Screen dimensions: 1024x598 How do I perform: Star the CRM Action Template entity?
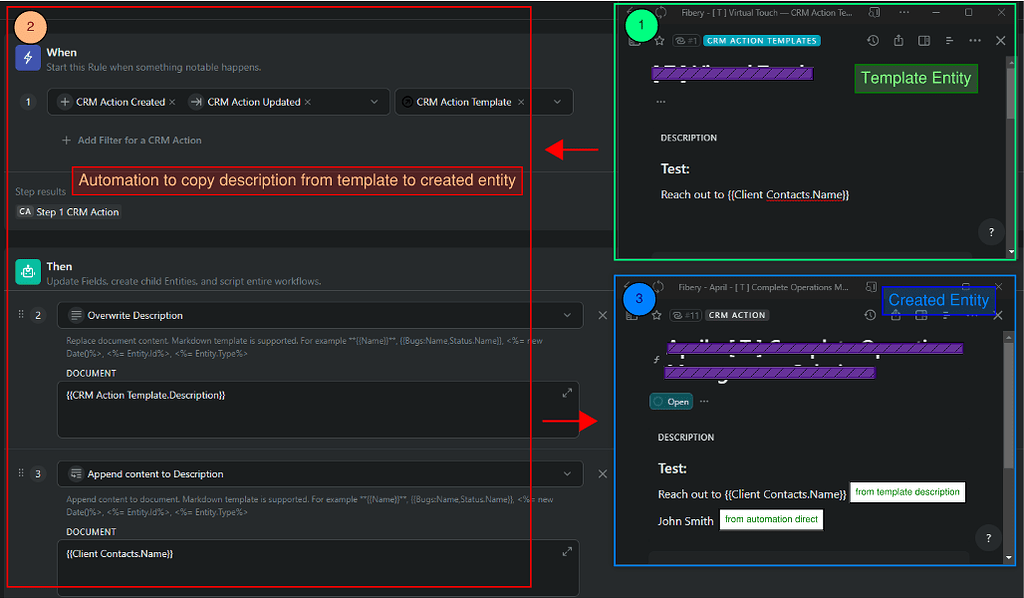pyautogui.click(x=658, y=40)
